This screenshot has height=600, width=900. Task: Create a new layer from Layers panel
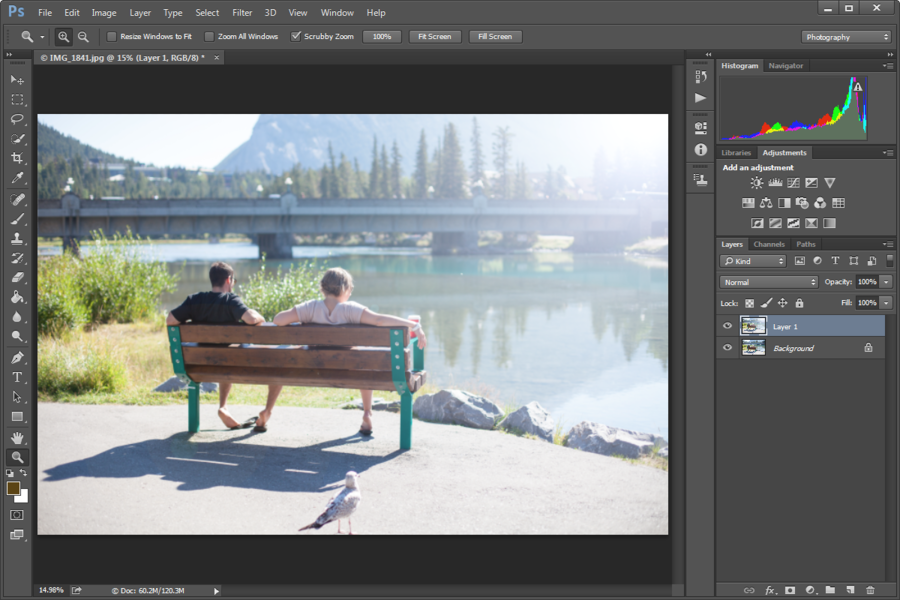click(850, 590)
